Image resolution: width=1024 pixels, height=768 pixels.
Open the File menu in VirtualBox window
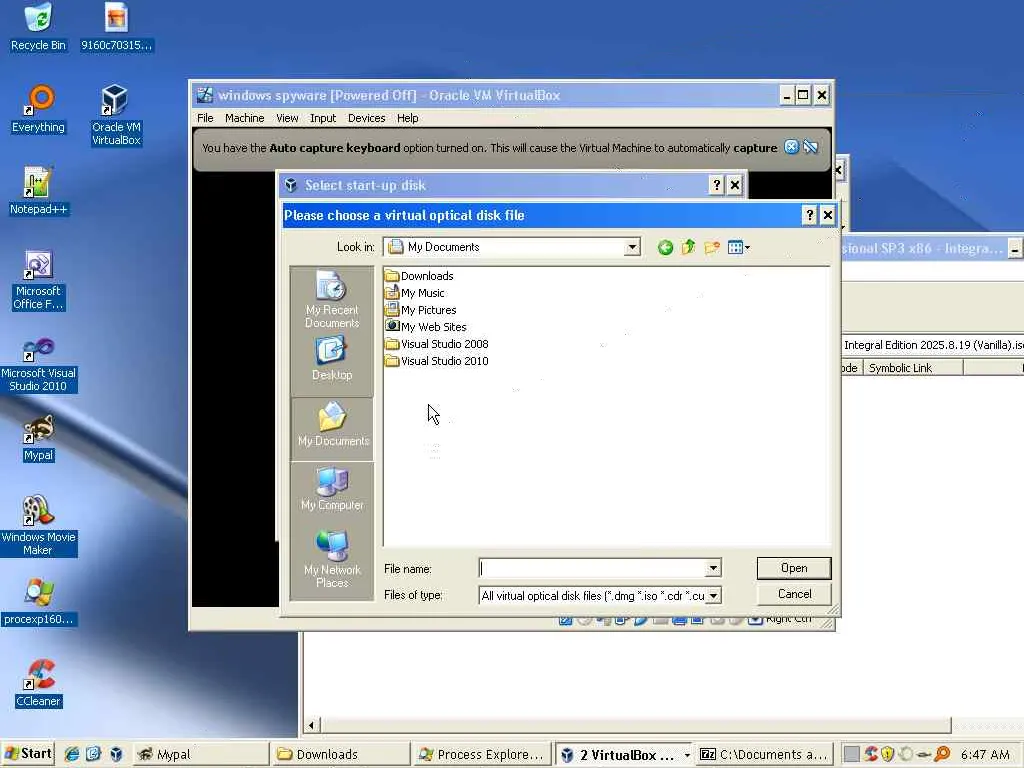click(x=205, y=118)
